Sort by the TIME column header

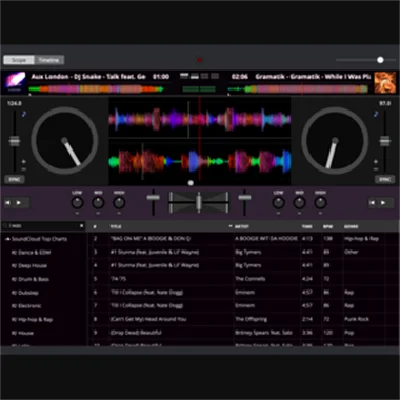[307, 226]
